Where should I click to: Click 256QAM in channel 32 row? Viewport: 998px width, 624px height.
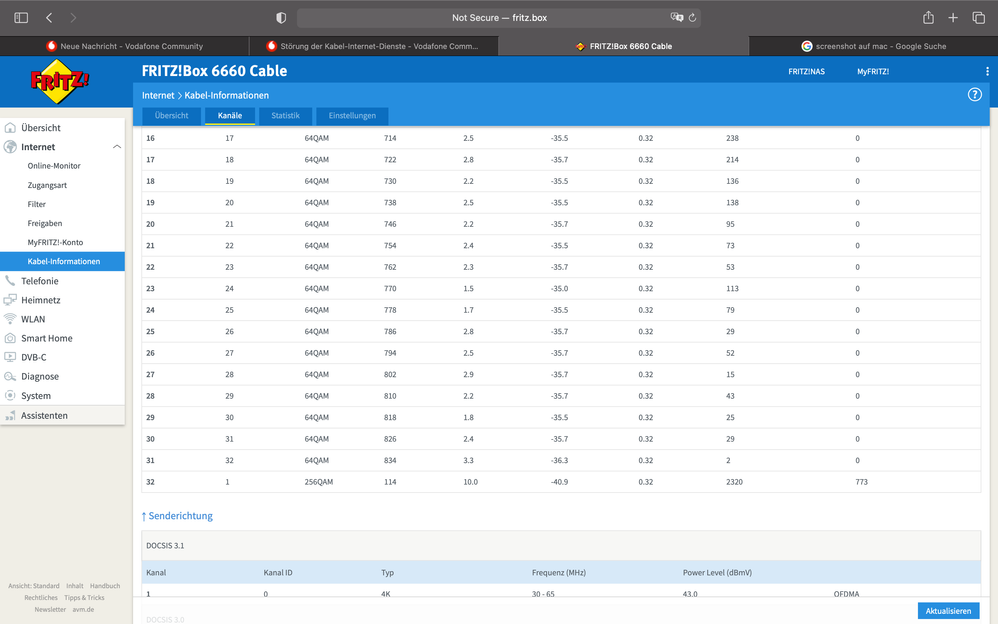click(x=318, y=482)
